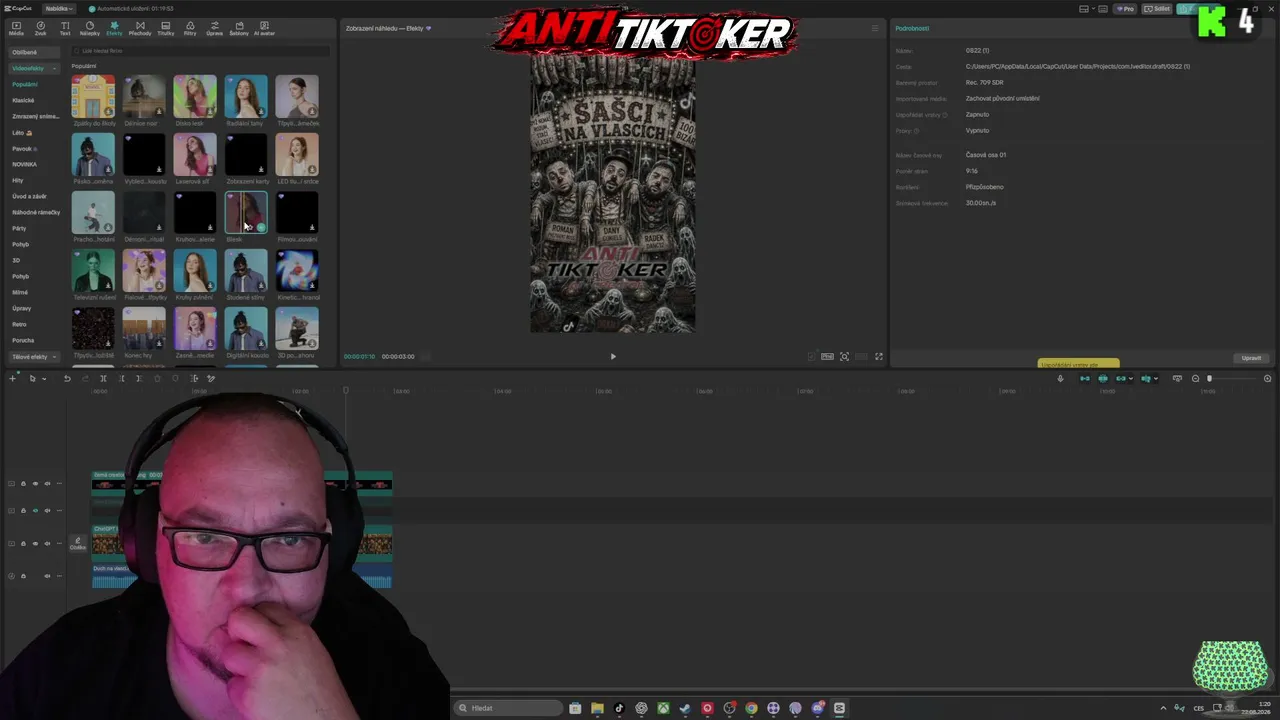Play the preview video
1280x720 pixels.
pos(613,356)
